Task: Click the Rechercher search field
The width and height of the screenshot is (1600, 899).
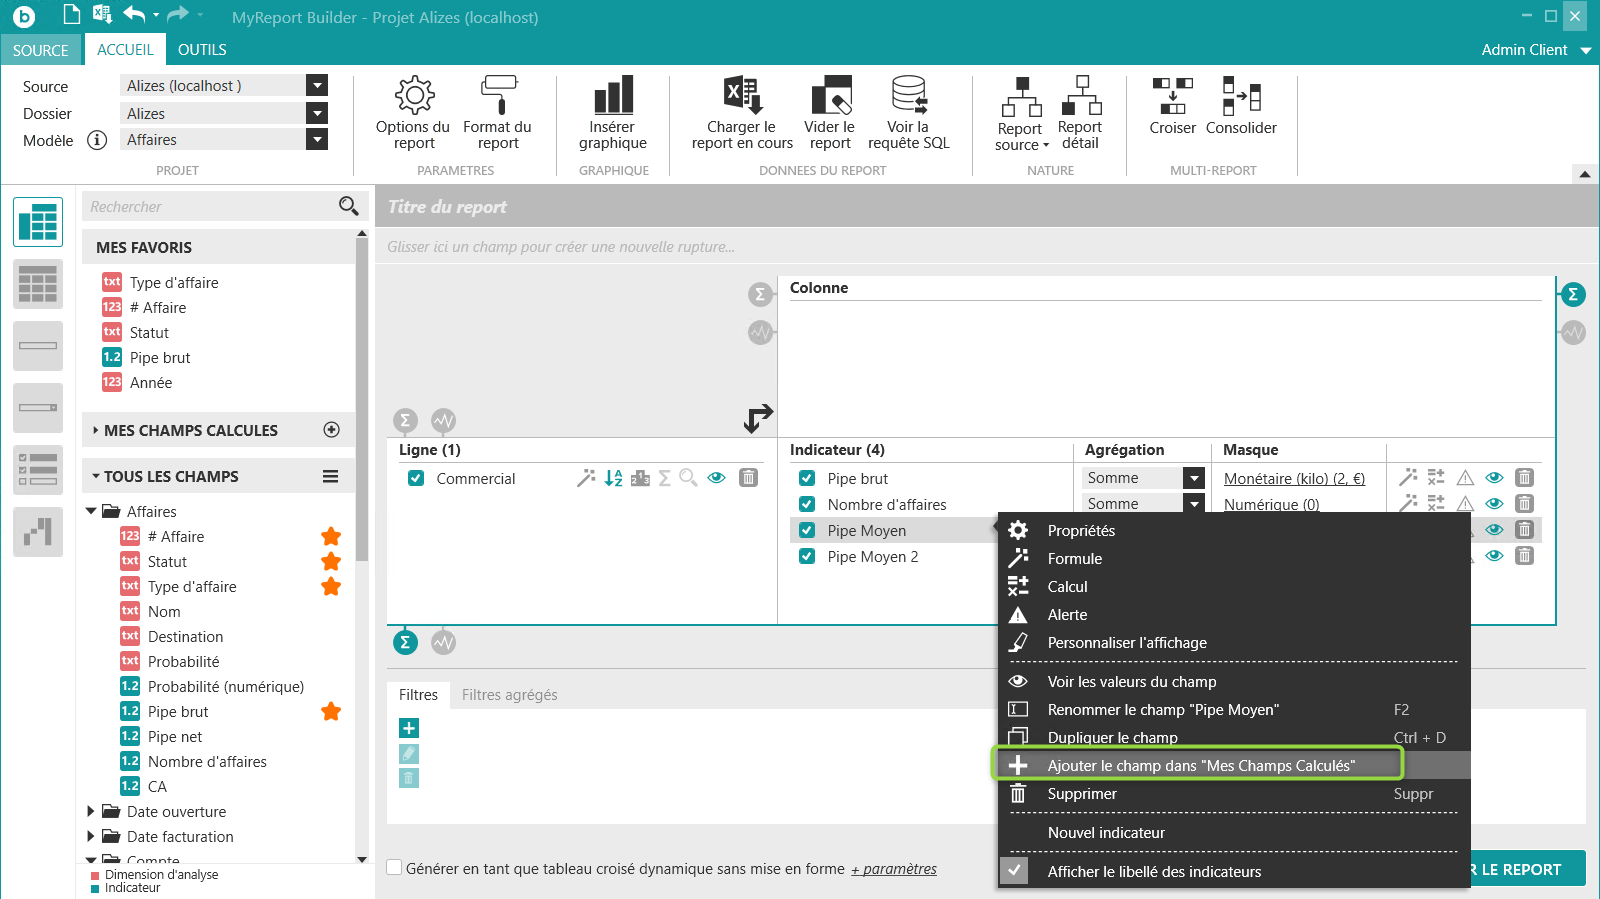Action: pyautogui.click(x=210, y=207)
